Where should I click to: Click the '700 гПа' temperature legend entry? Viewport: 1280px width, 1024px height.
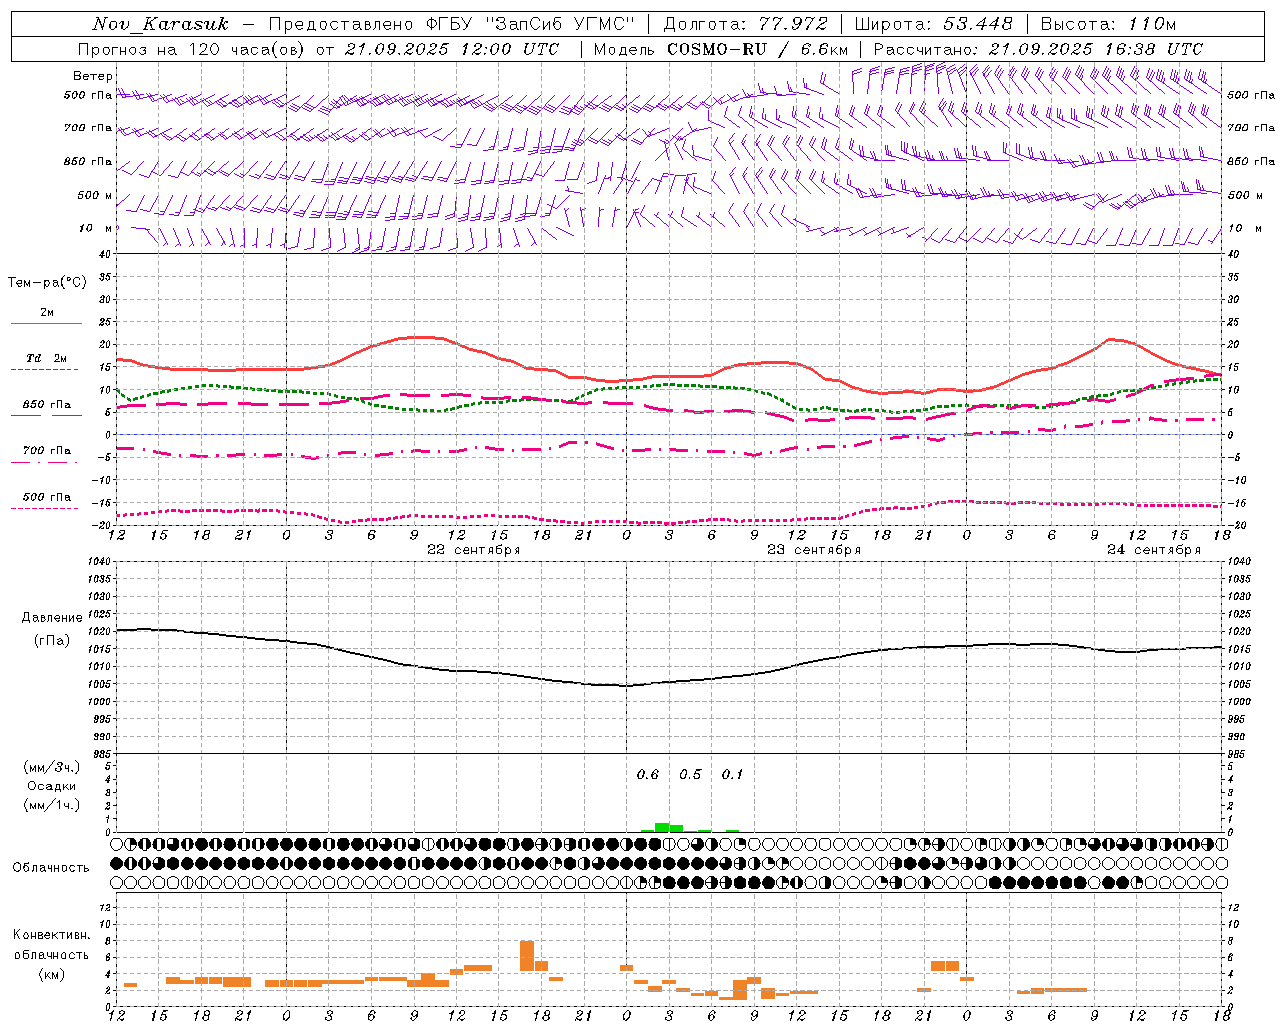(x=46, y=451)
